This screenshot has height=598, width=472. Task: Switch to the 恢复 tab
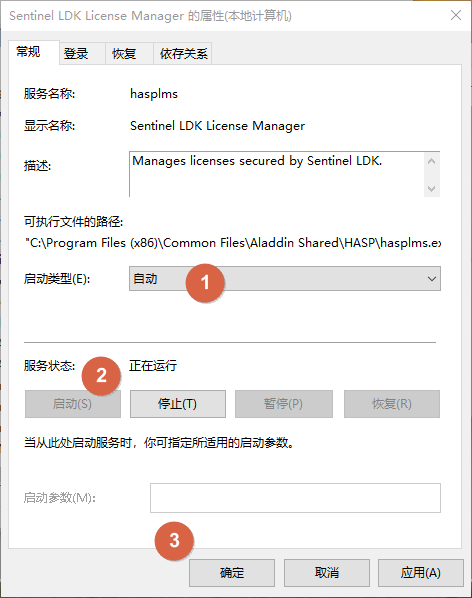(124, 54)
